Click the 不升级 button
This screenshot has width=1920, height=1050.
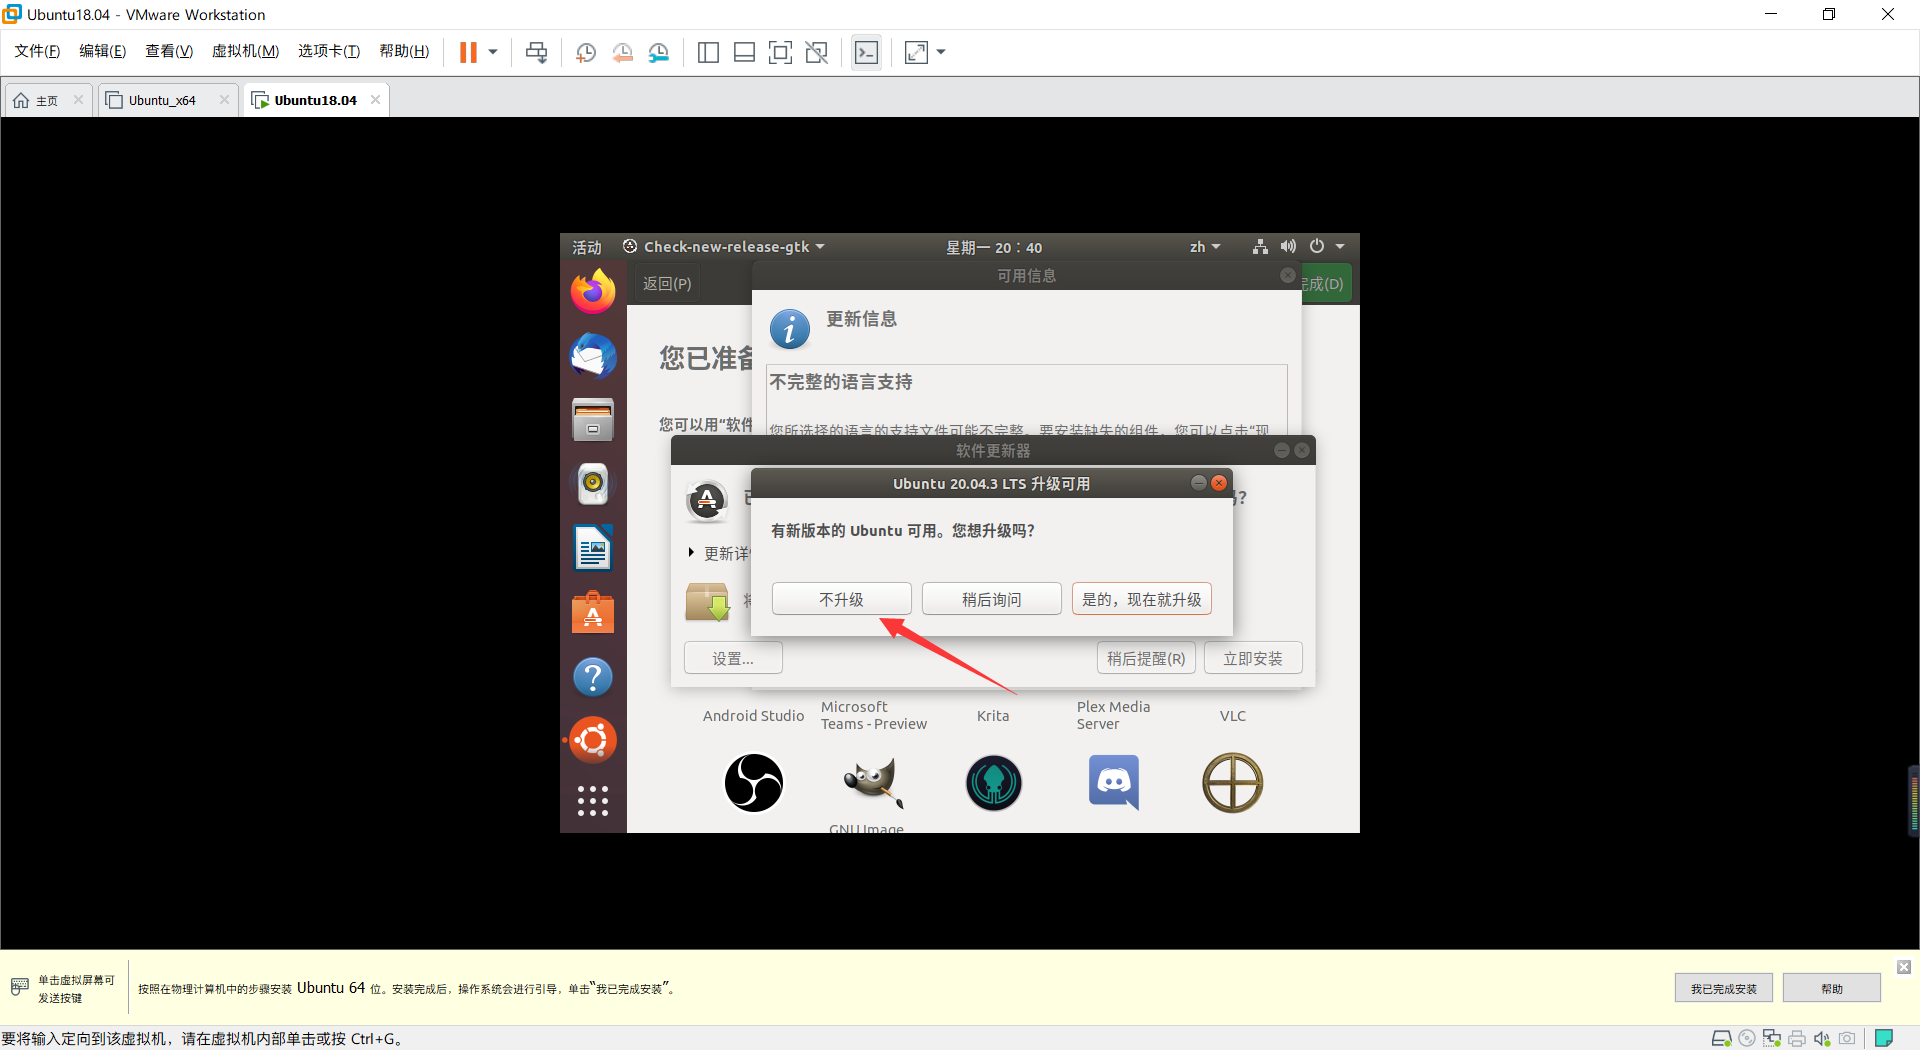point(841,599)
